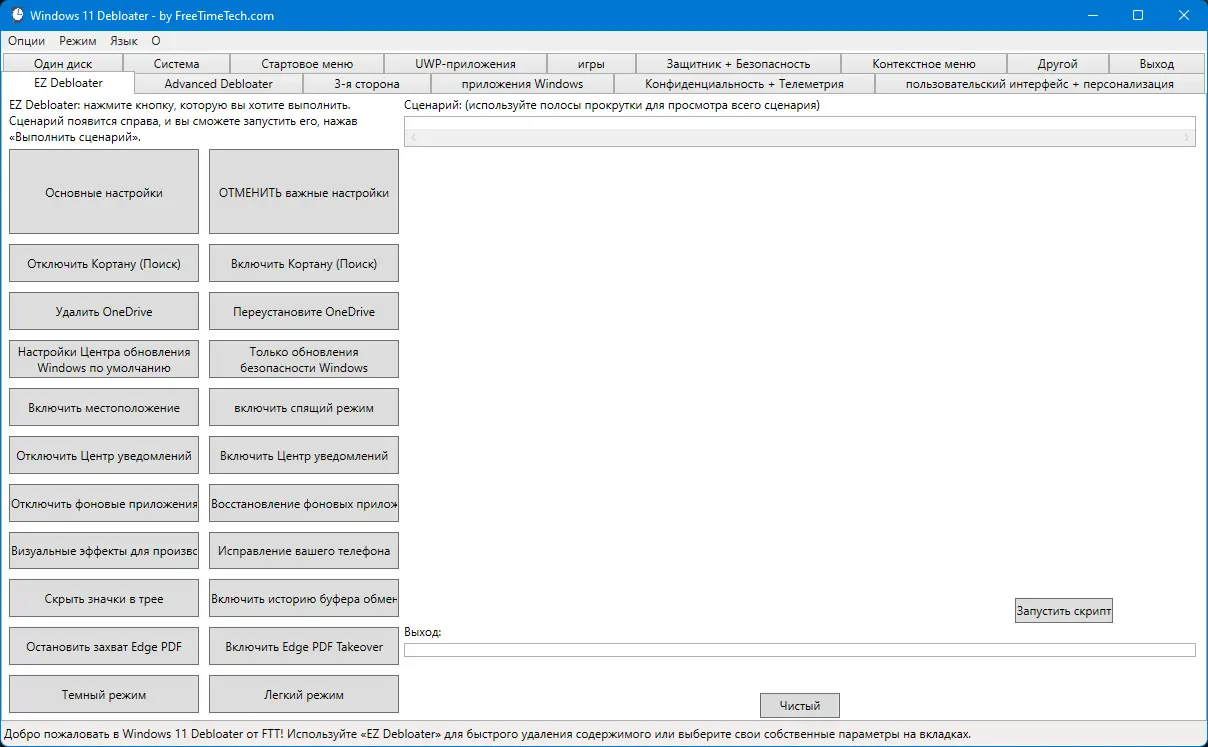1208x747 pixels.
Task: Click Переустановите OneDrive button
Action: [x=304, y=311]
